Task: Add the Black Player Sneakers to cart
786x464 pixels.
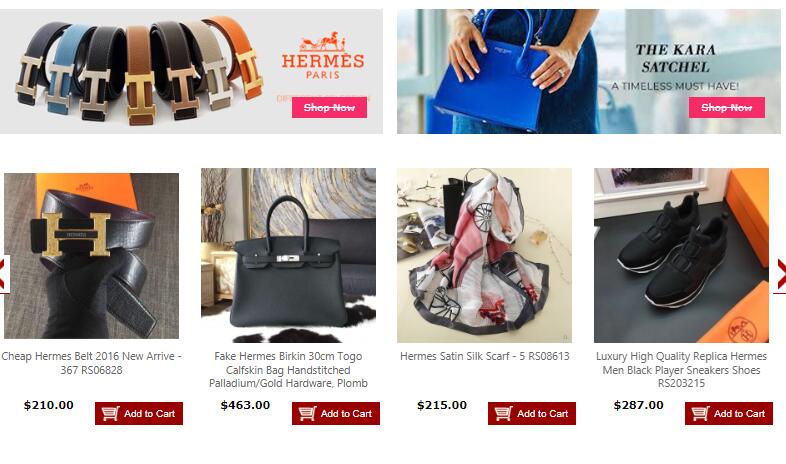Action: [729, 413]
